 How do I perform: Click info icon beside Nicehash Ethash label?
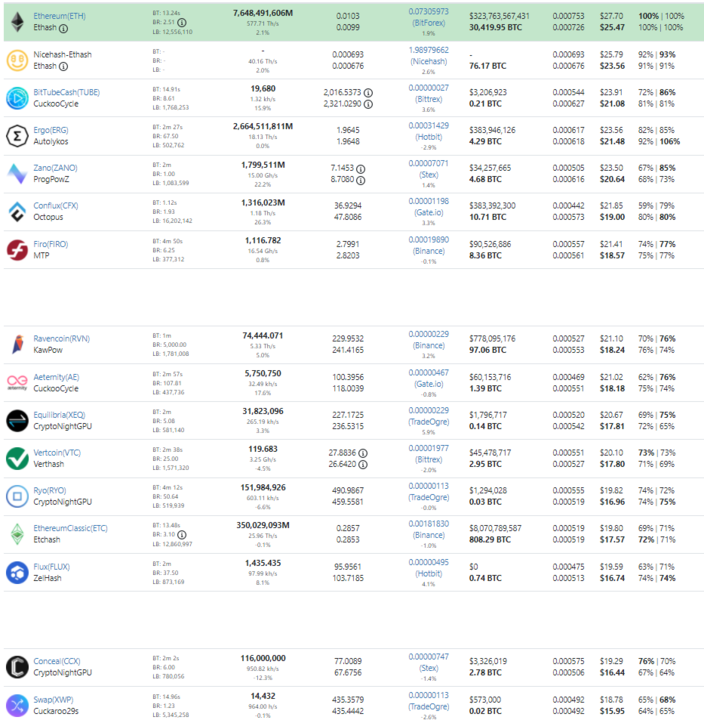click(64, 67)
